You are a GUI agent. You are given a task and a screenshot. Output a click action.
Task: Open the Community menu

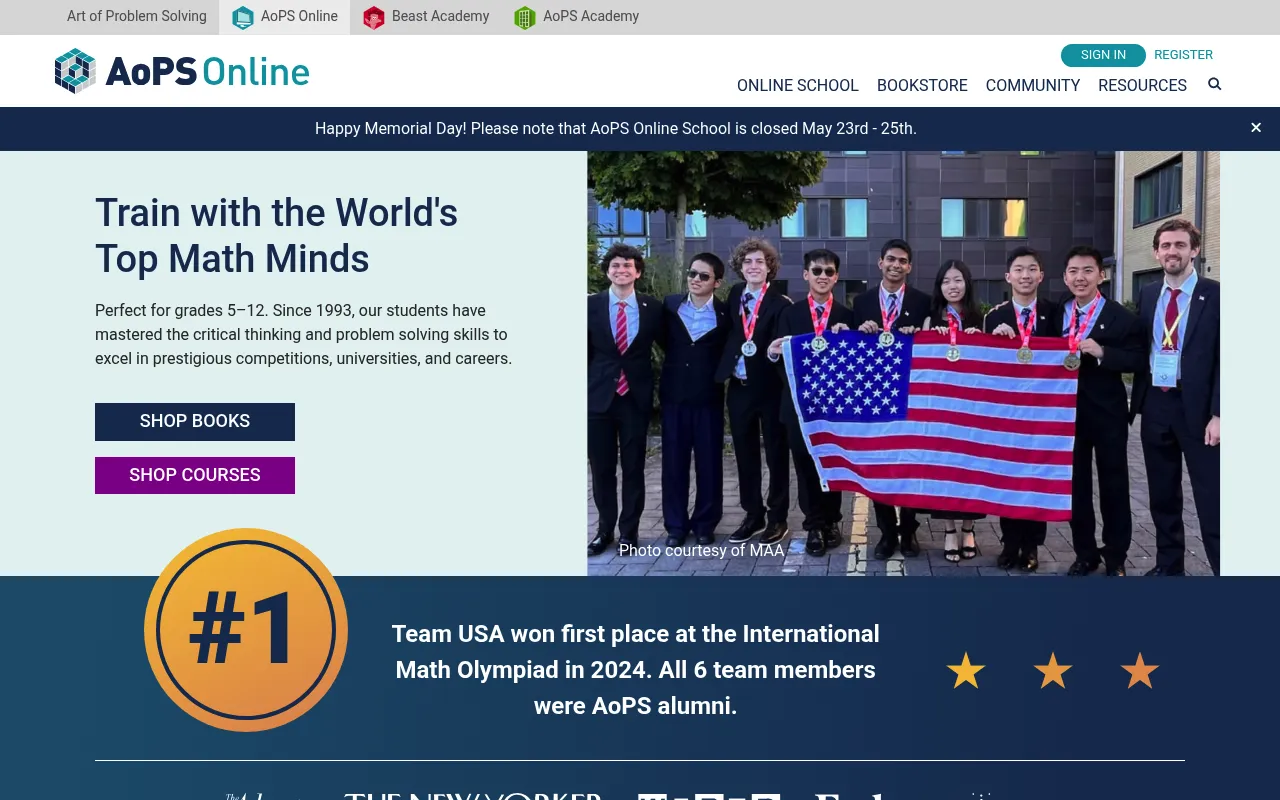tap(1033, 85)
